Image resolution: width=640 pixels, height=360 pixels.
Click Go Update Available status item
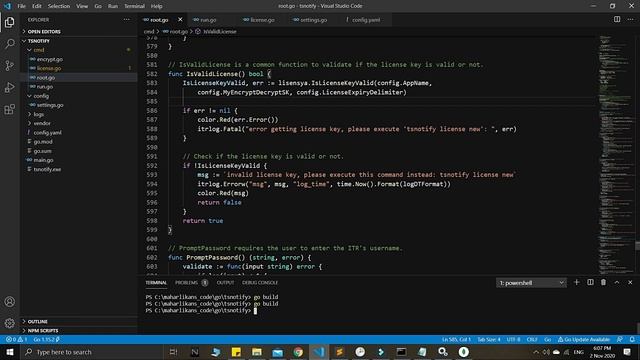pyautogui.click(x=584, y=339)
